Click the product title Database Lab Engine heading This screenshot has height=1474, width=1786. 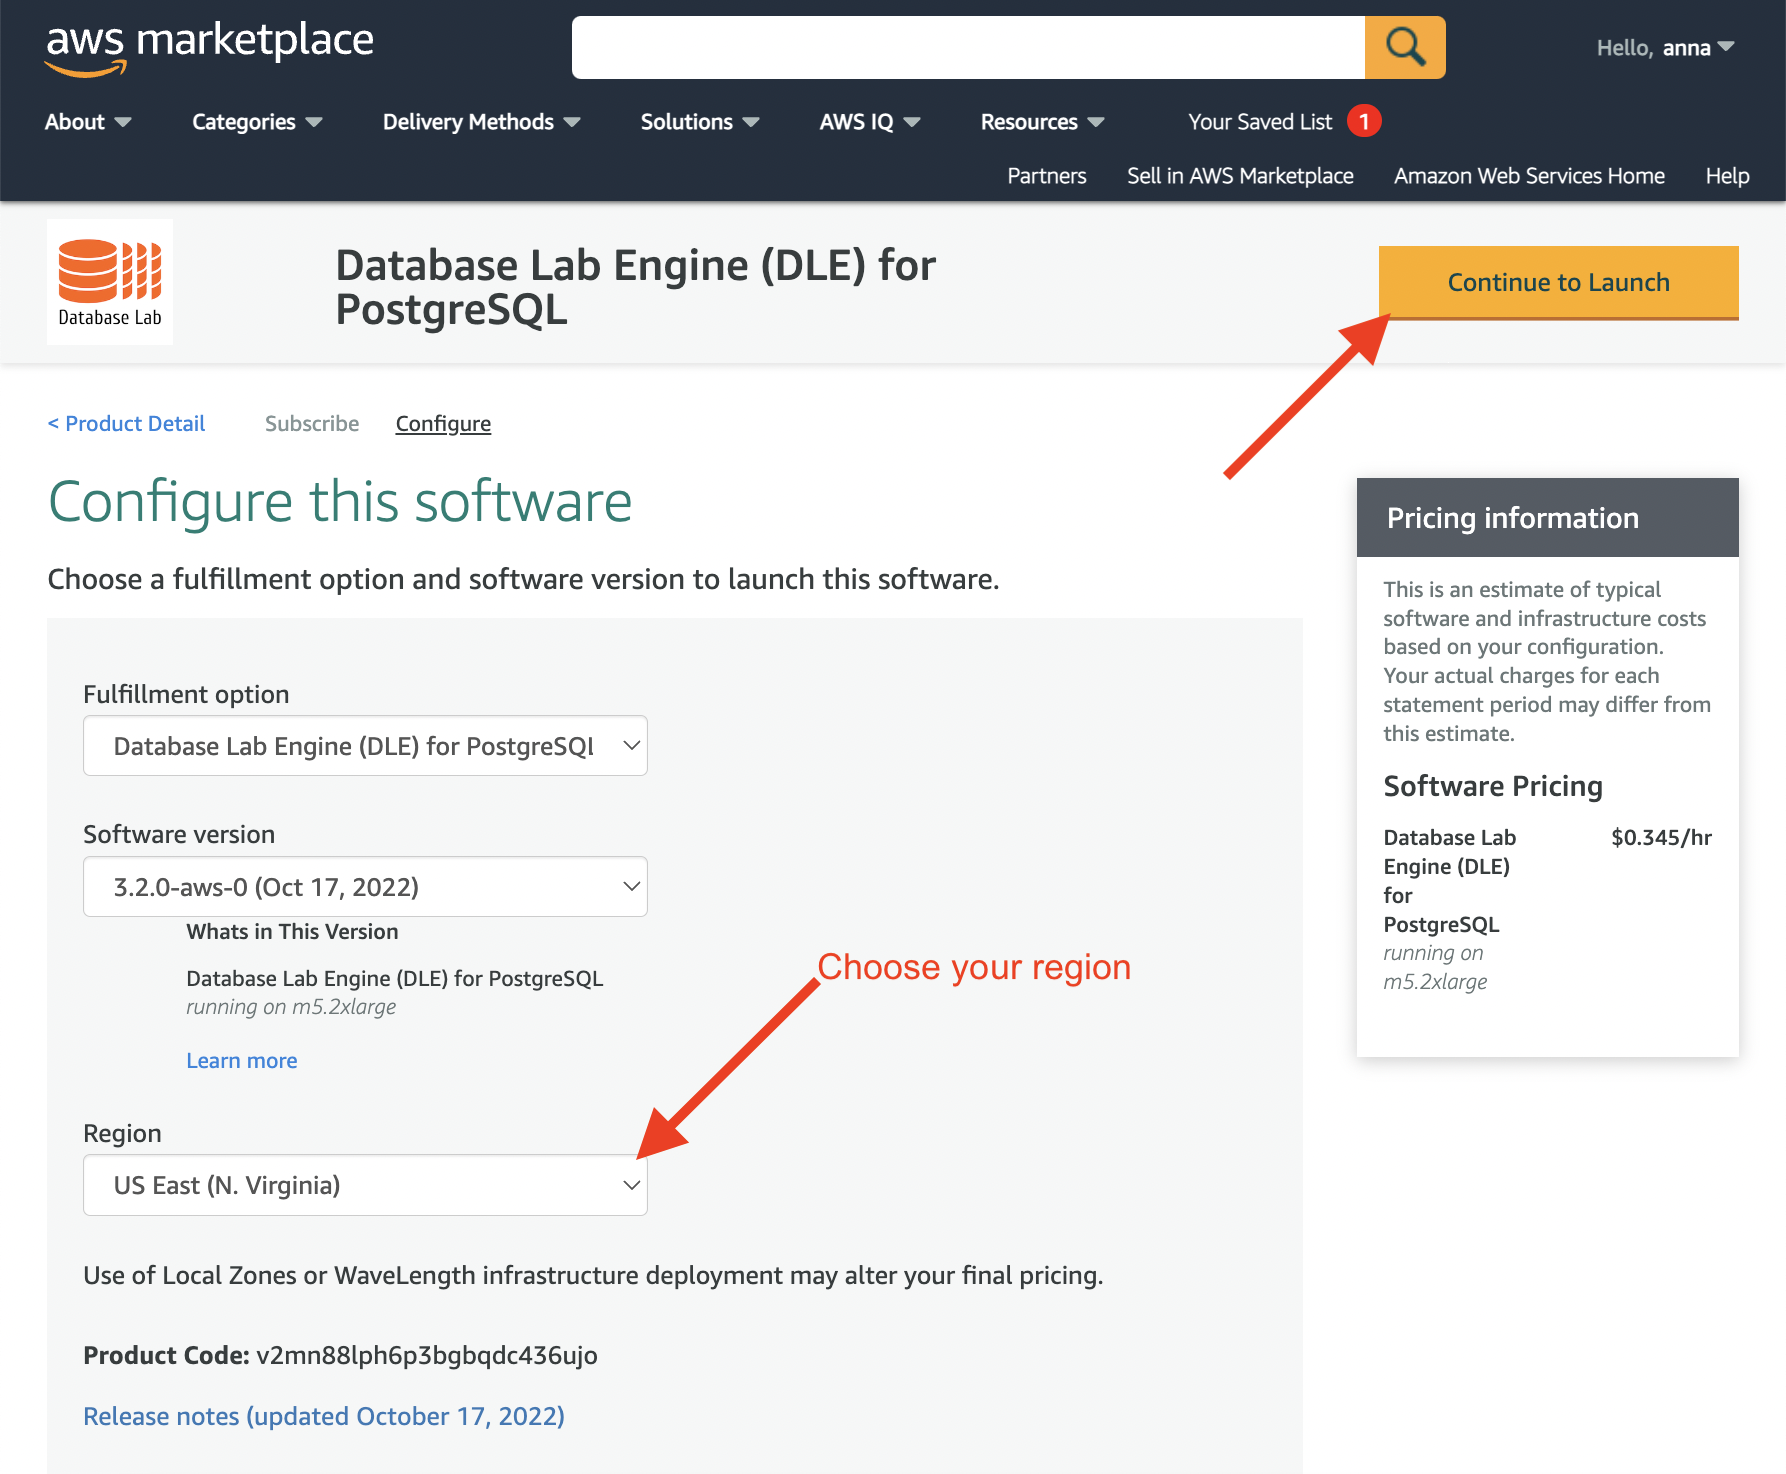(x=635, y=287)
